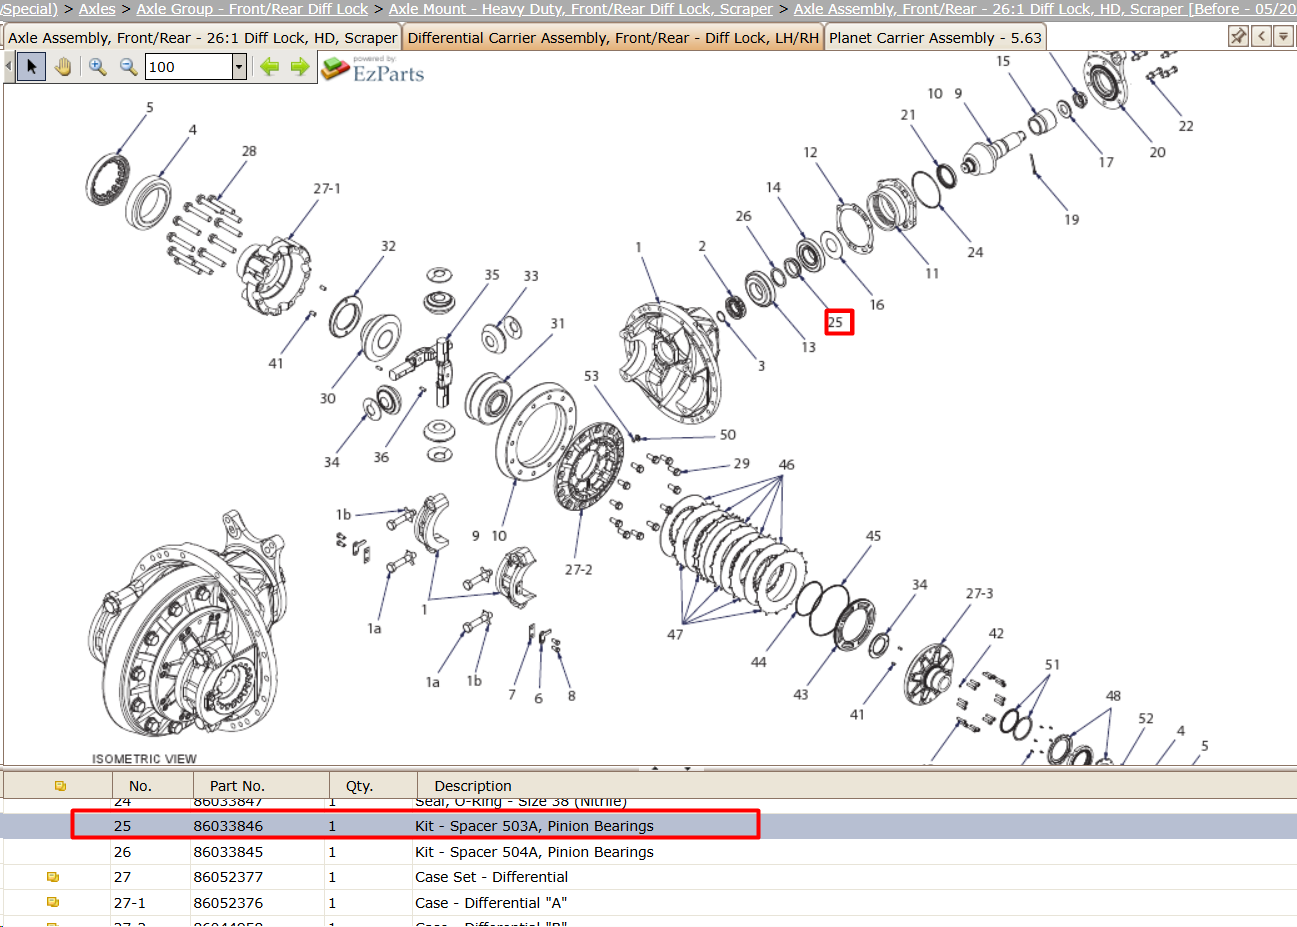Click the splitter down arrow above parts table

pos(687,768)
